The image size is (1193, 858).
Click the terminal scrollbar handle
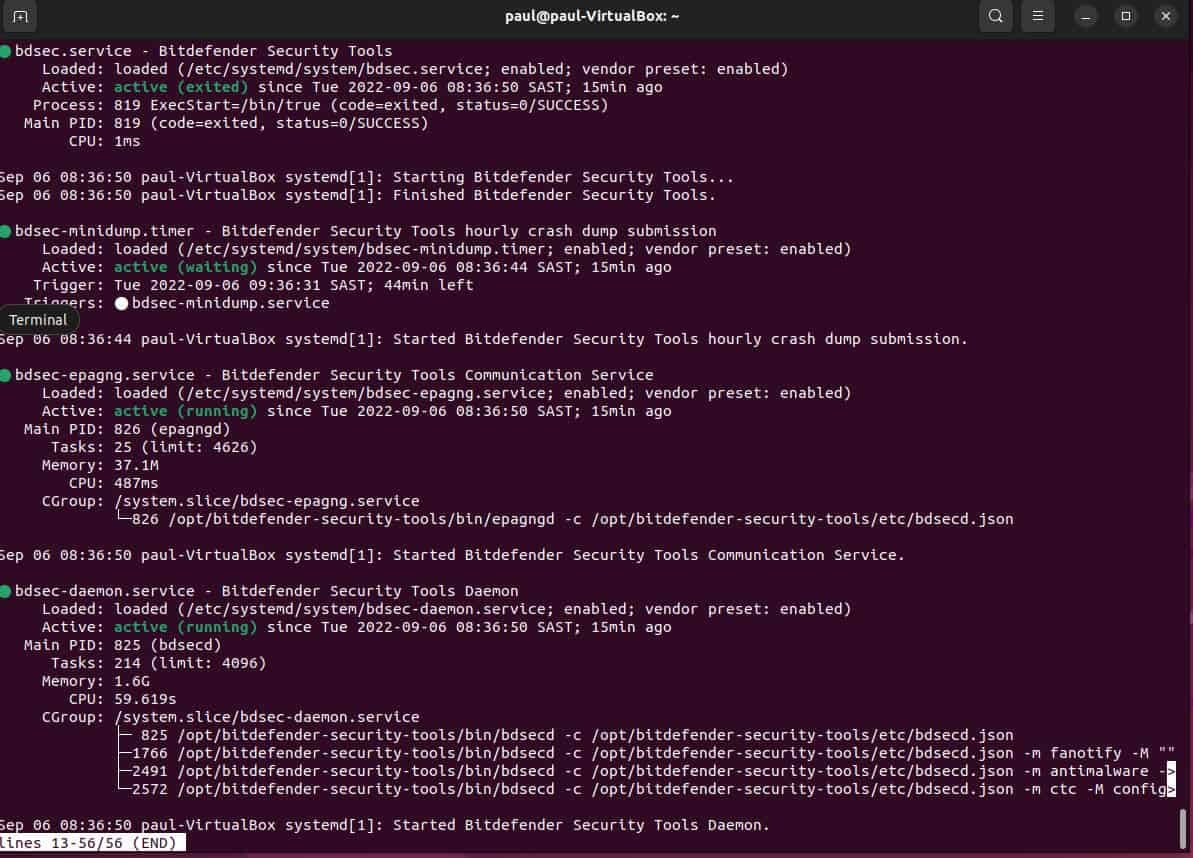1183,828
